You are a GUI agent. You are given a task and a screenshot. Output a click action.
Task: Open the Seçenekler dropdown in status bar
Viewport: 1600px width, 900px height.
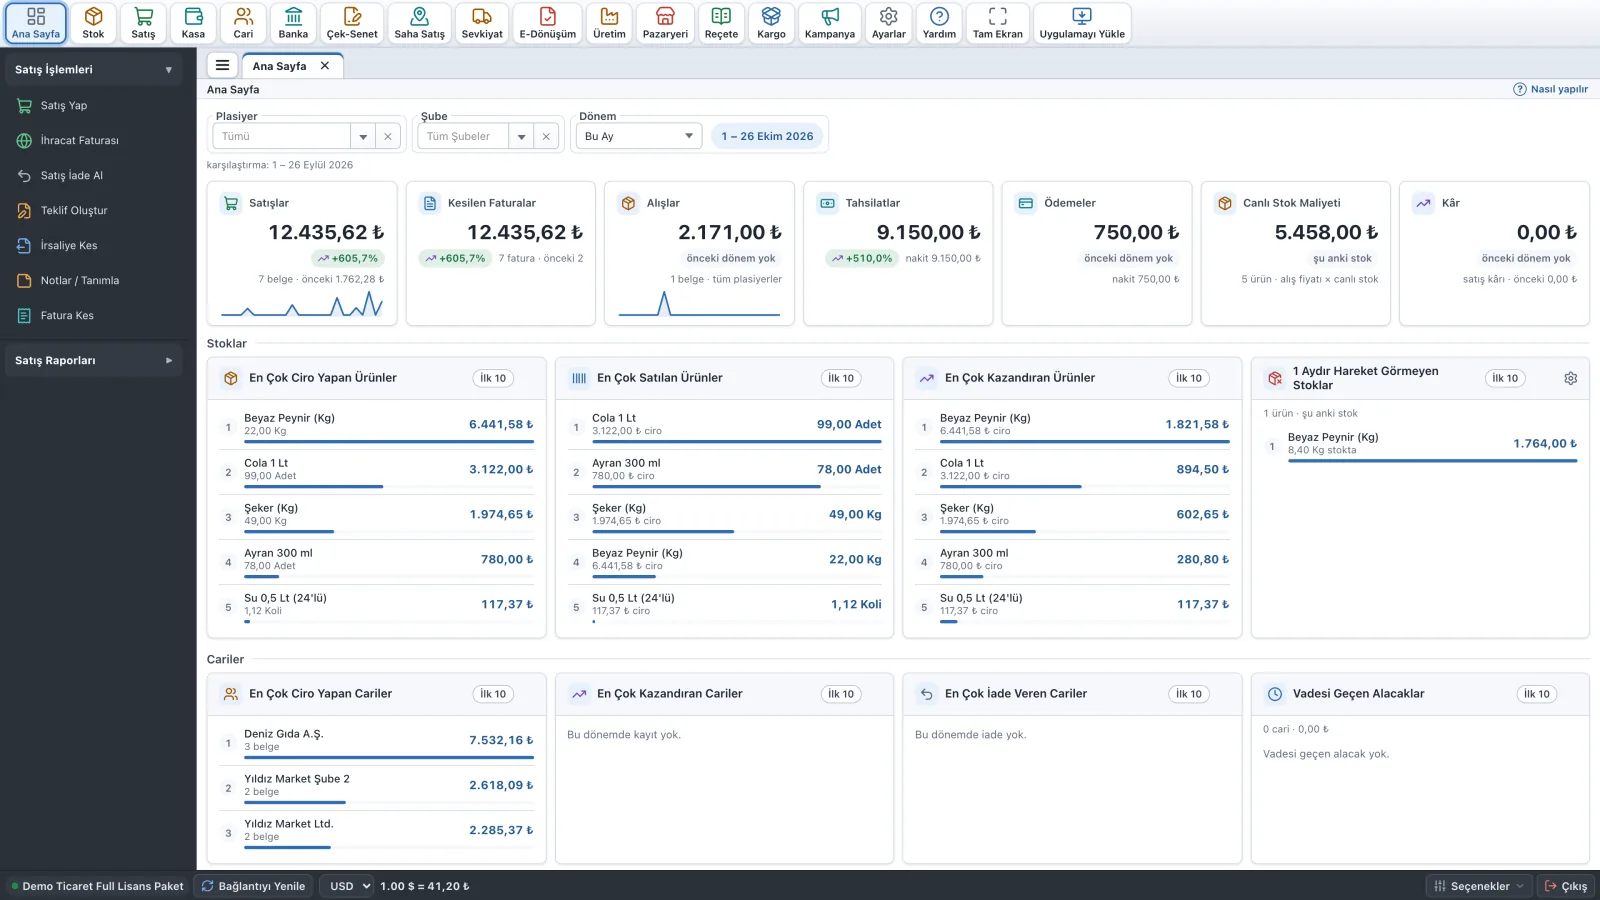point(1479,886)
